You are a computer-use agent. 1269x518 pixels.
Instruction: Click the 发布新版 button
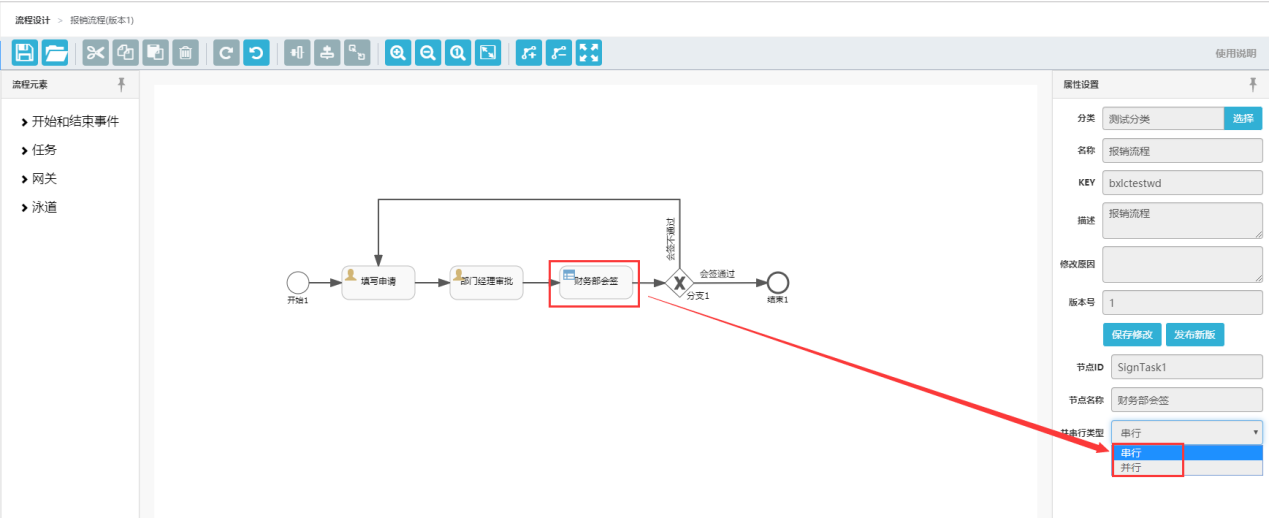[1195, 335]
